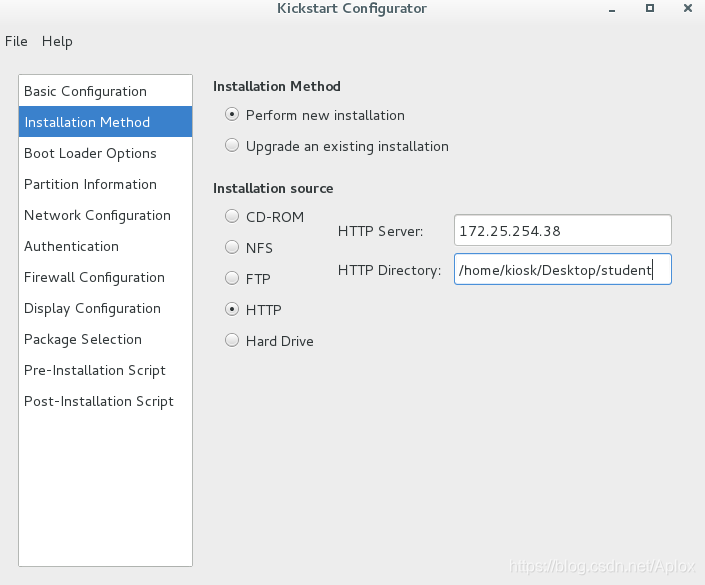Screen dimensions: 705x585
Task: Open Partition Information section
Action: click(x=105, y=184)
